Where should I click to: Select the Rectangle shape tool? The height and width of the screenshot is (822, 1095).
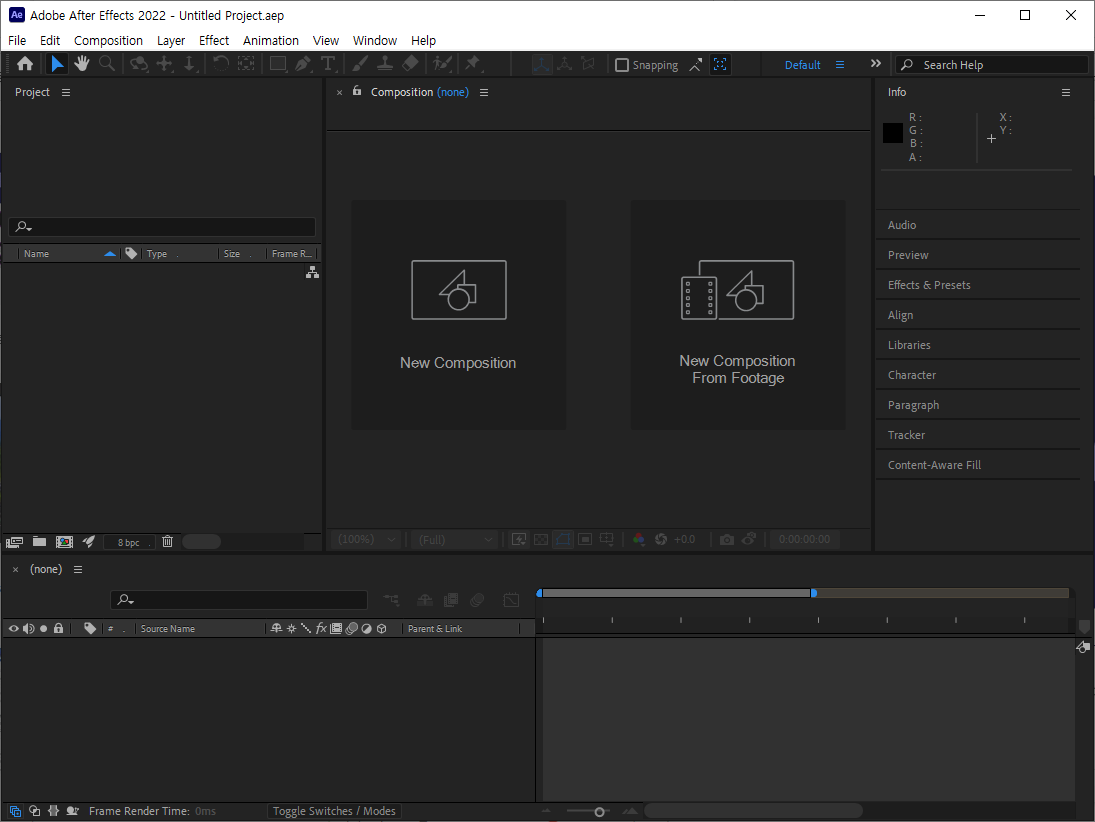(x=278, y=64)
